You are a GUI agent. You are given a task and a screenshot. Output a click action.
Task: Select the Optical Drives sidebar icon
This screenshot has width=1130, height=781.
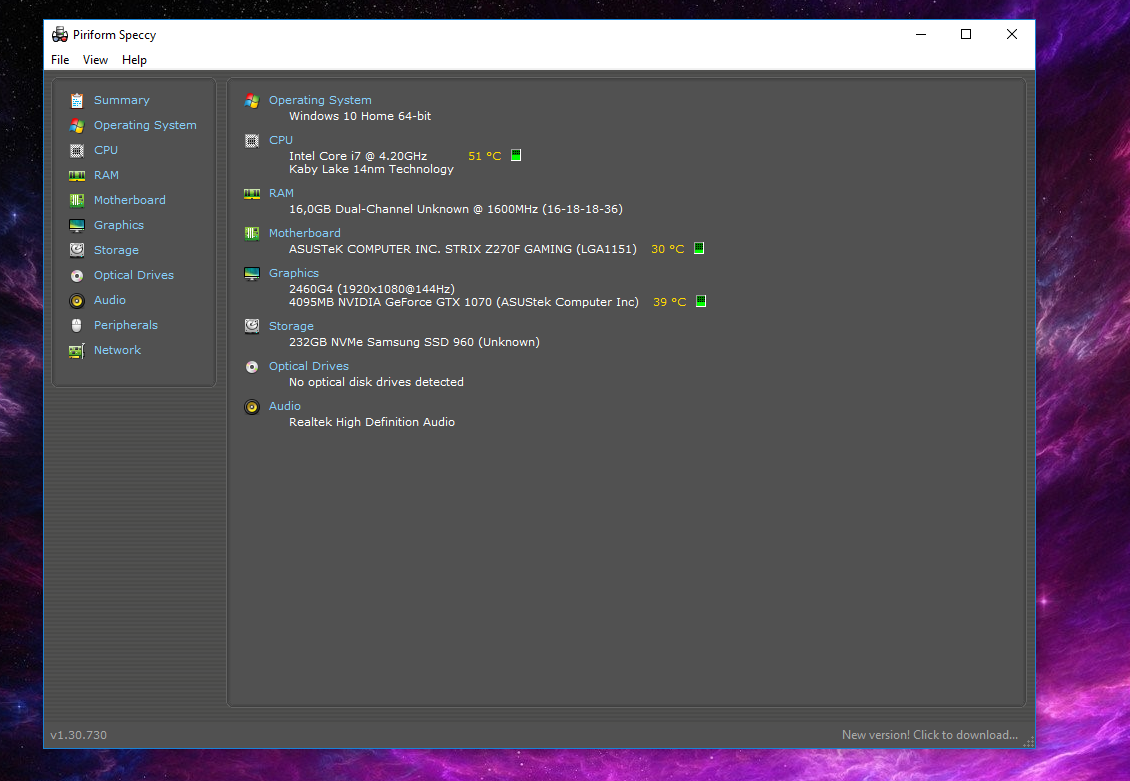77,275
